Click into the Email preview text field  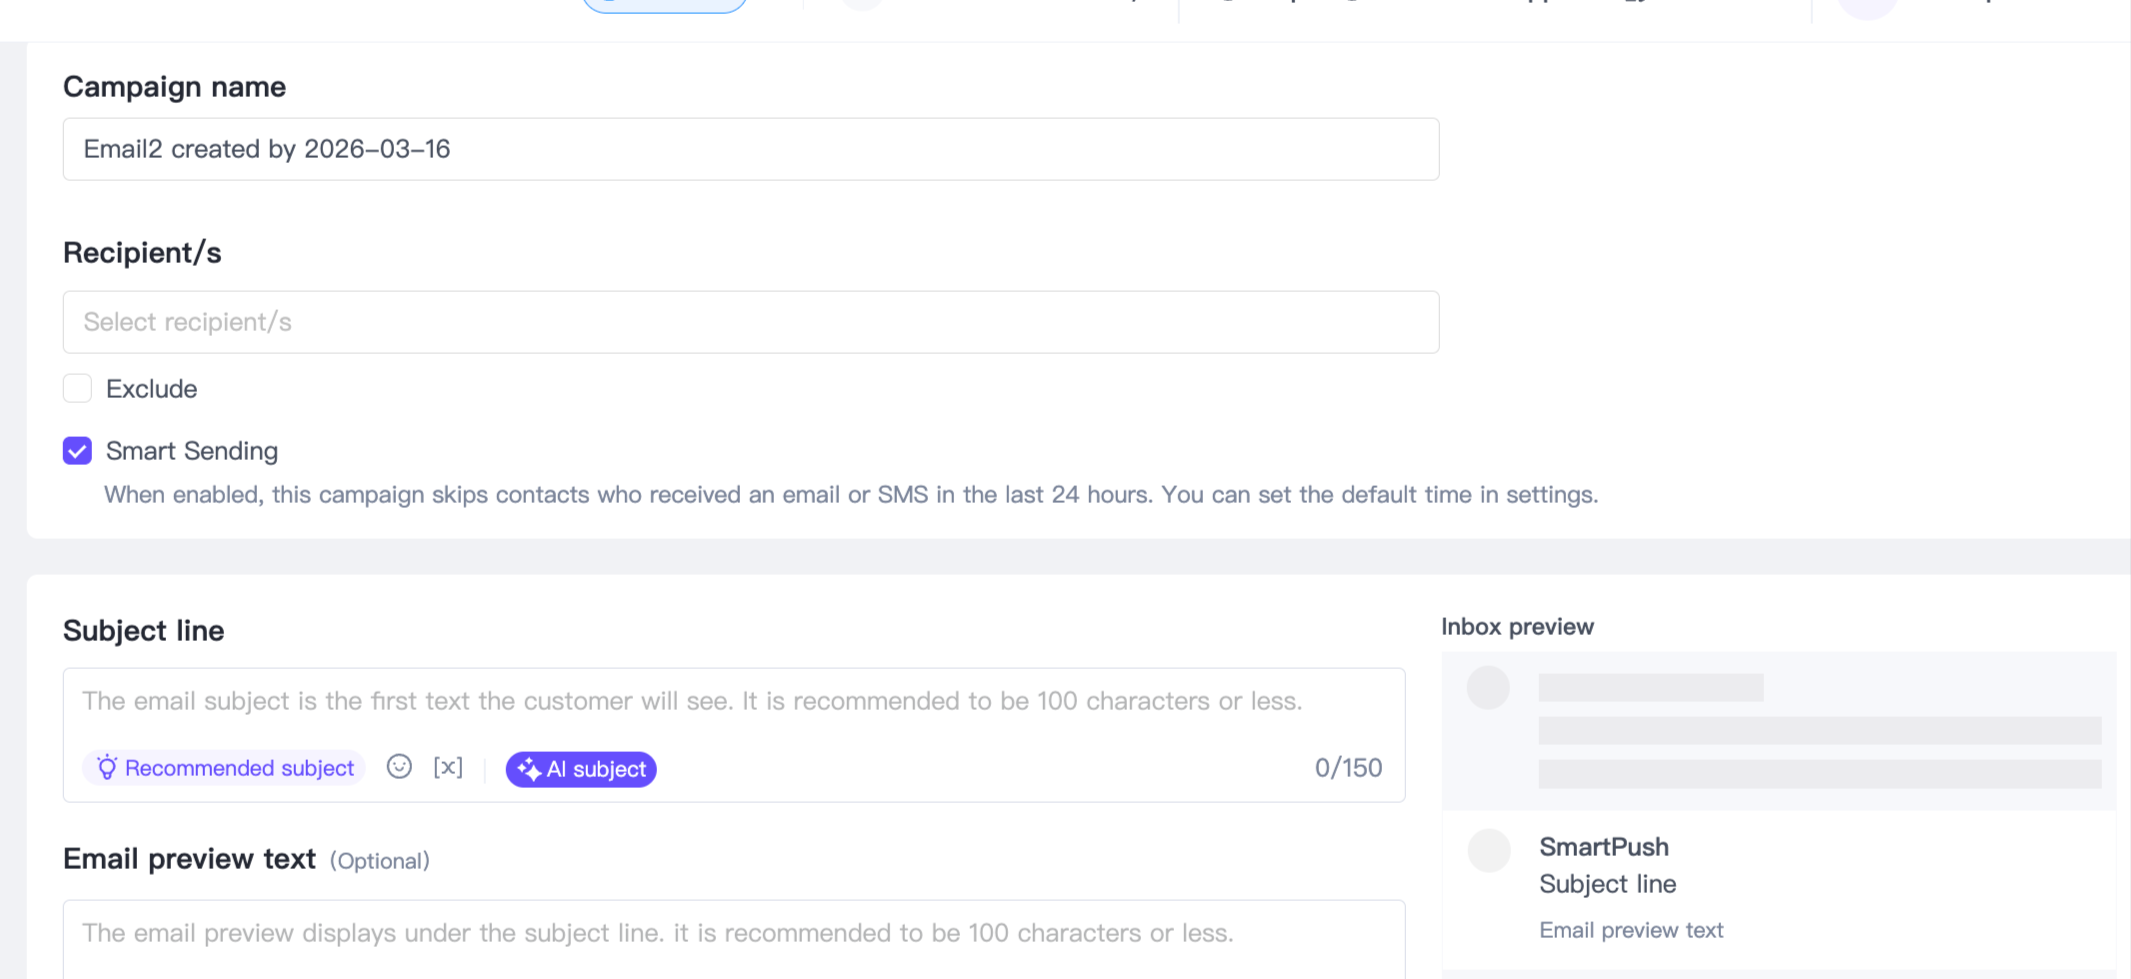733,933
